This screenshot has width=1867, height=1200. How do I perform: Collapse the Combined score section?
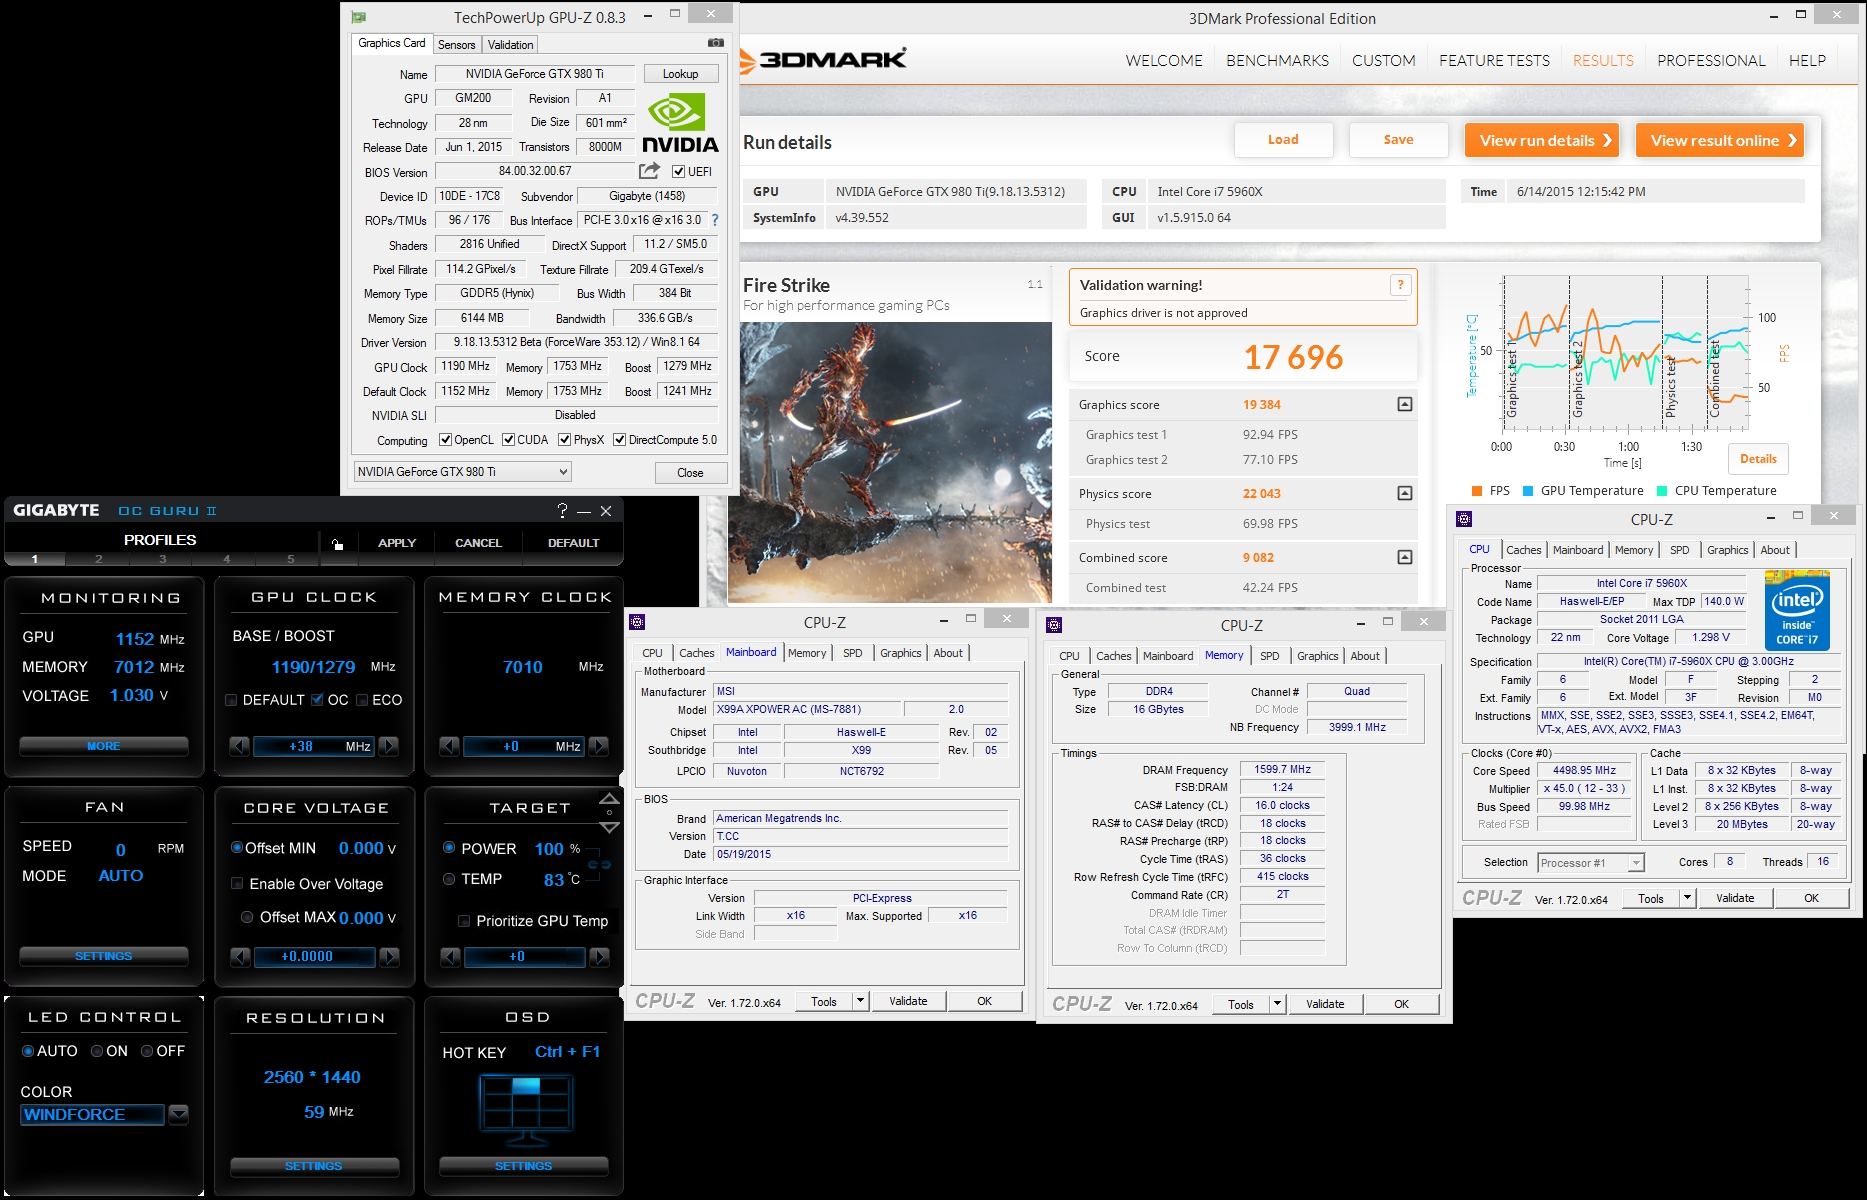pos(1405,557)
